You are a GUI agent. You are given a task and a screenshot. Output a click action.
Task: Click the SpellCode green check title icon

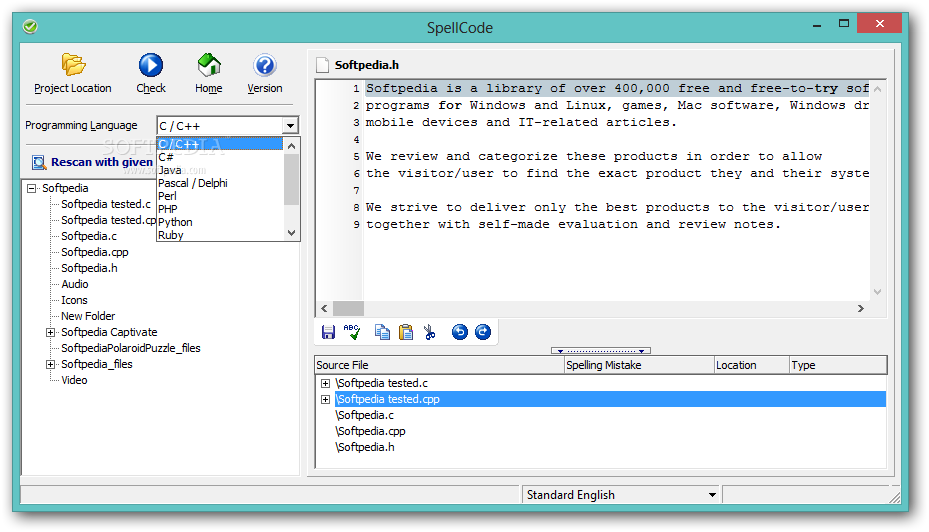pyautogui.click(x=30, y=27)
